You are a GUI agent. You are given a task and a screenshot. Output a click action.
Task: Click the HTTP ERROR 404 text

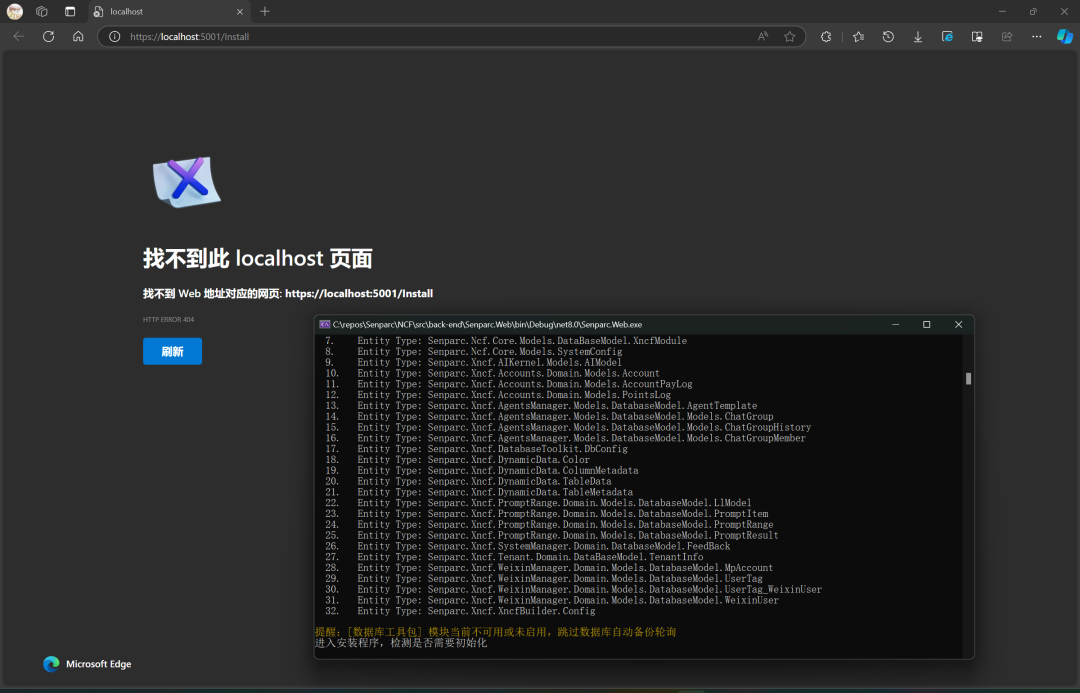coord(168,320)
